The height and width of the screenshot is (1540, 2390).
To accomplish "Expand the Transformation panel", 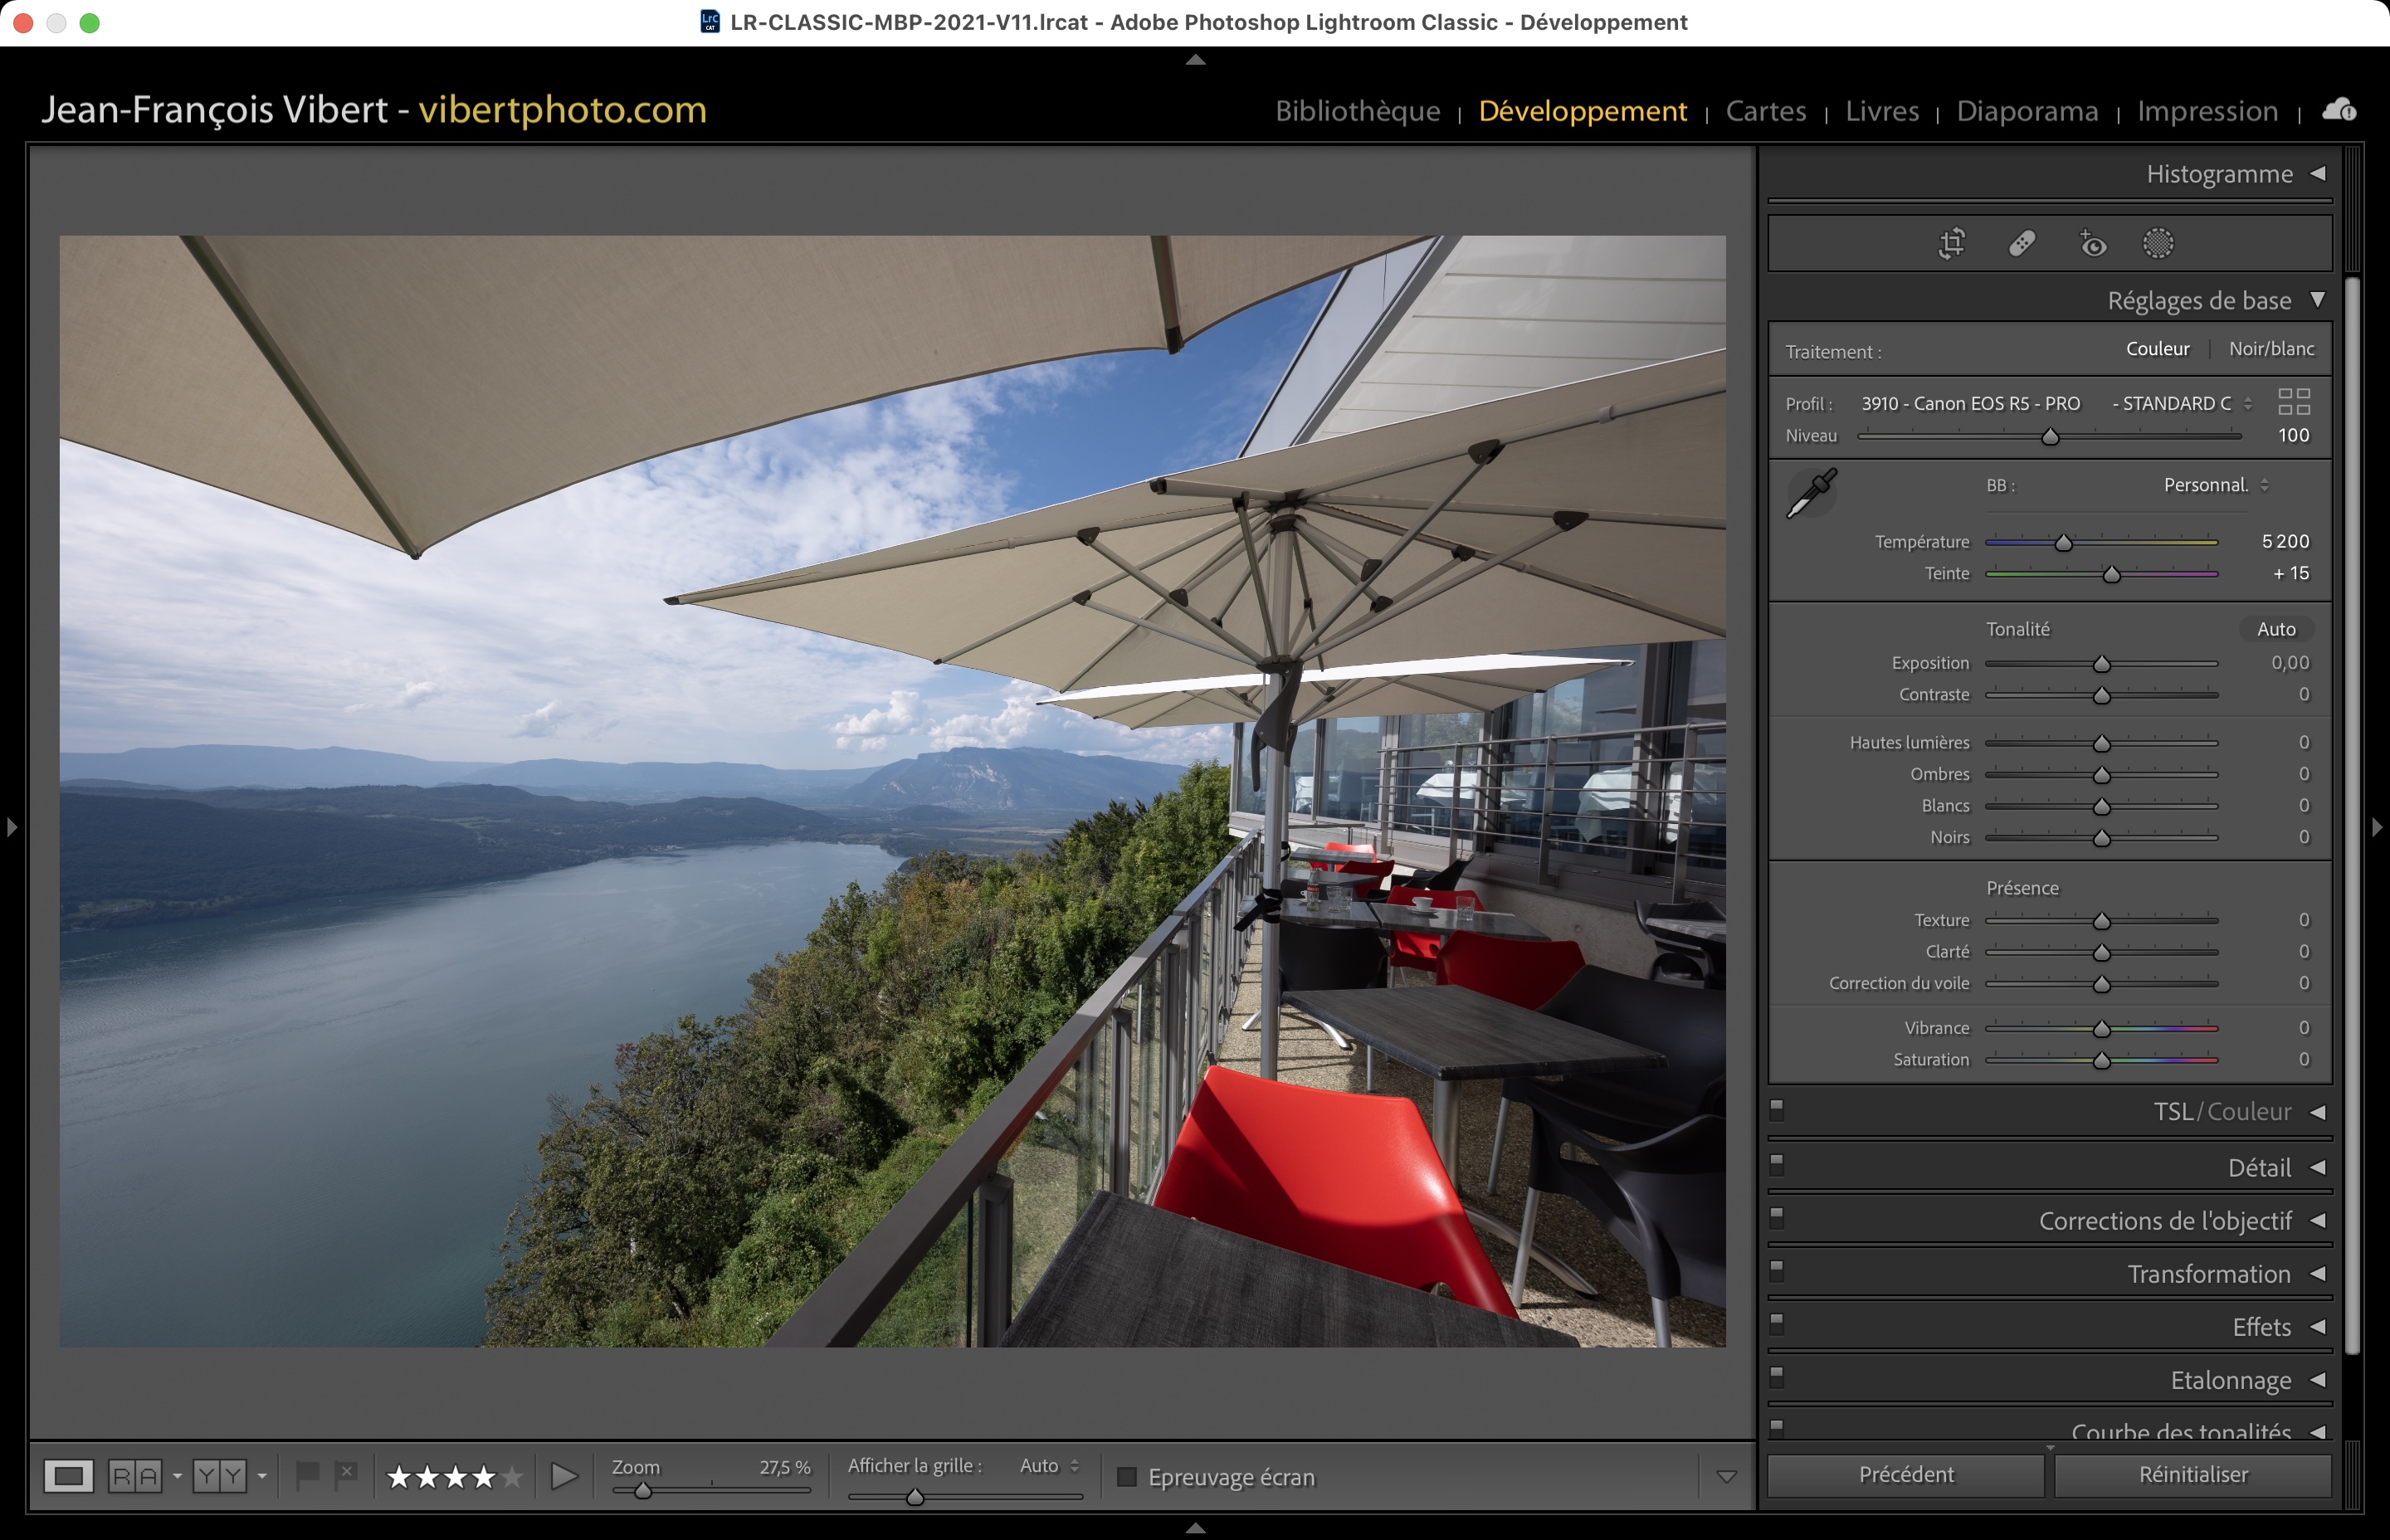I will pos(2208,1274).
